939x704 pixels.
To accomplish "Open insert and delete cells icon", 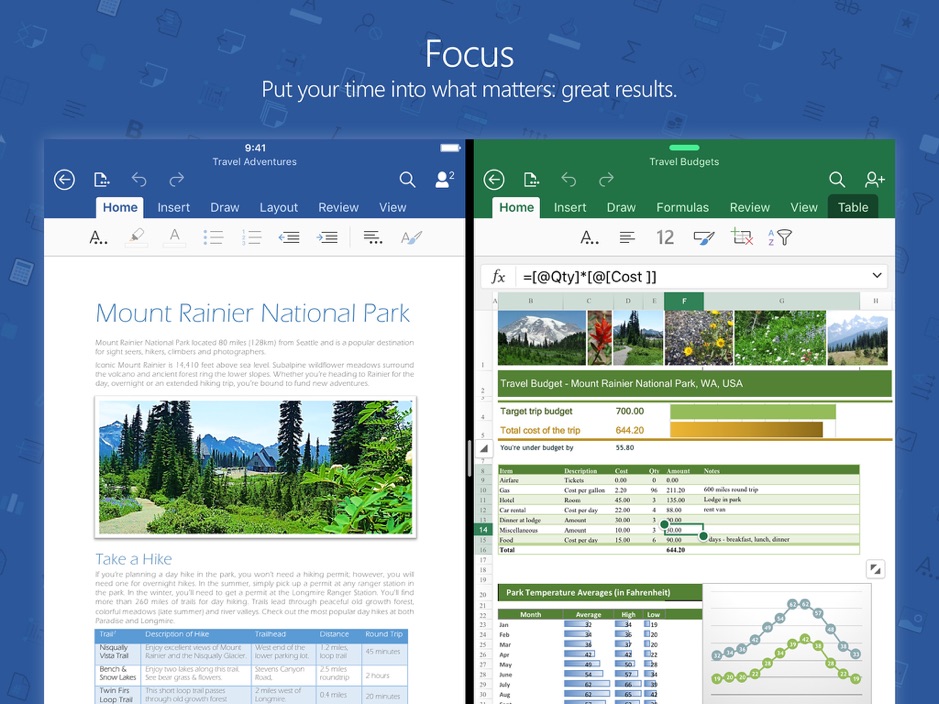I will coord(742,237).
